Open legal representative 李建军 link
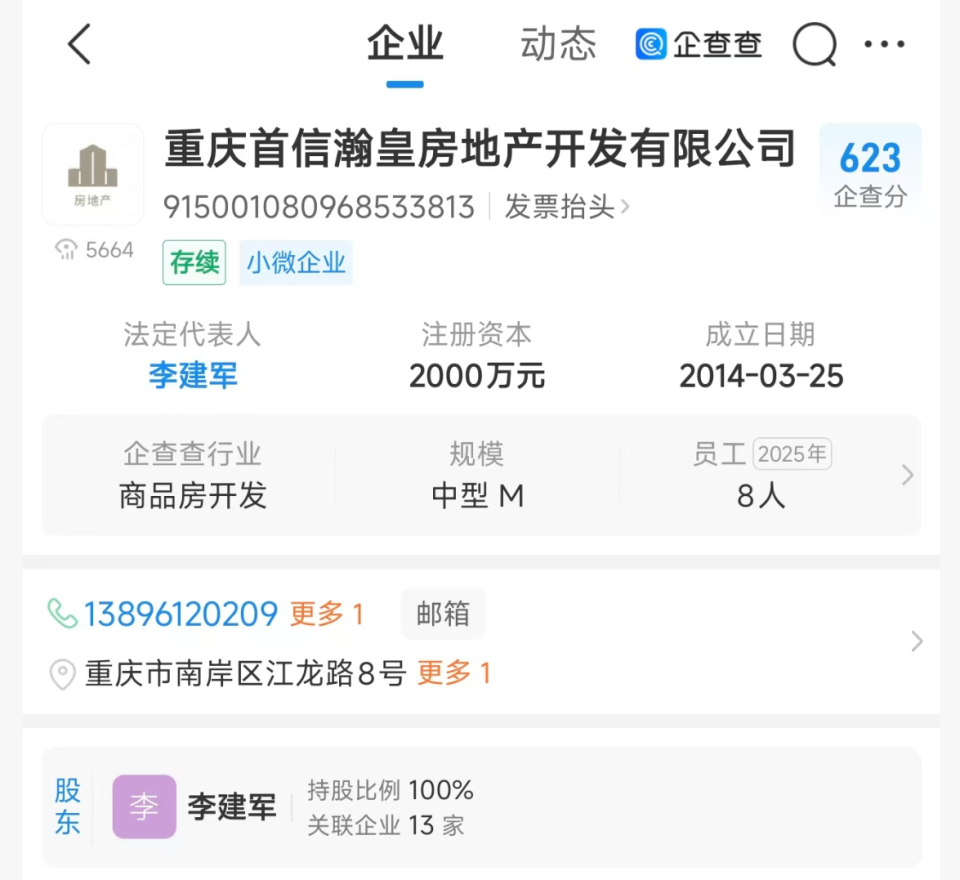The height and width of the screenshot is (880, 960). coord(193,375)
